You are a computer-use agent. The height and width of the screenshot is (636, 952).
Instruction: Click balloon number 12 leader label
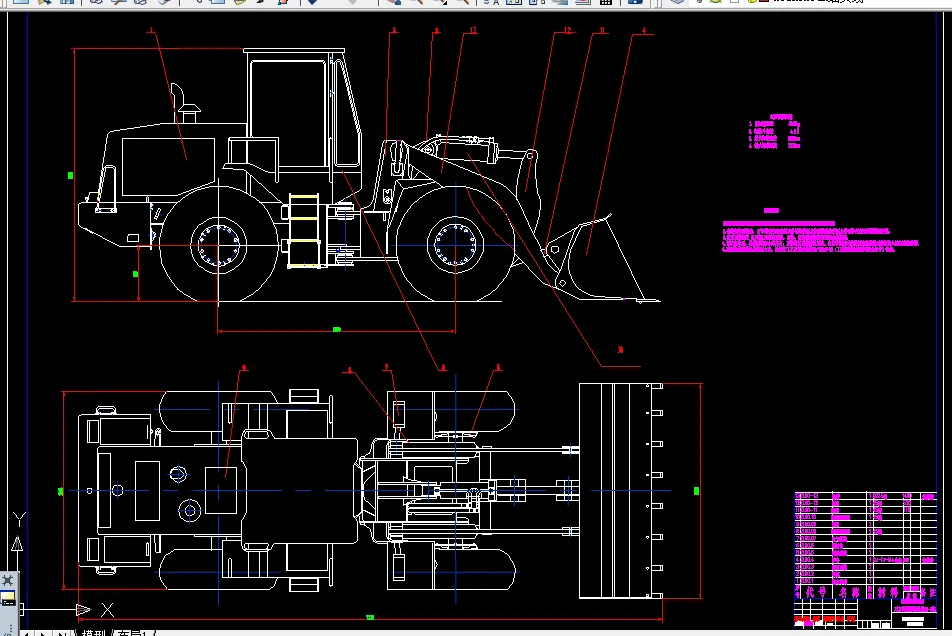click(566, 30)
